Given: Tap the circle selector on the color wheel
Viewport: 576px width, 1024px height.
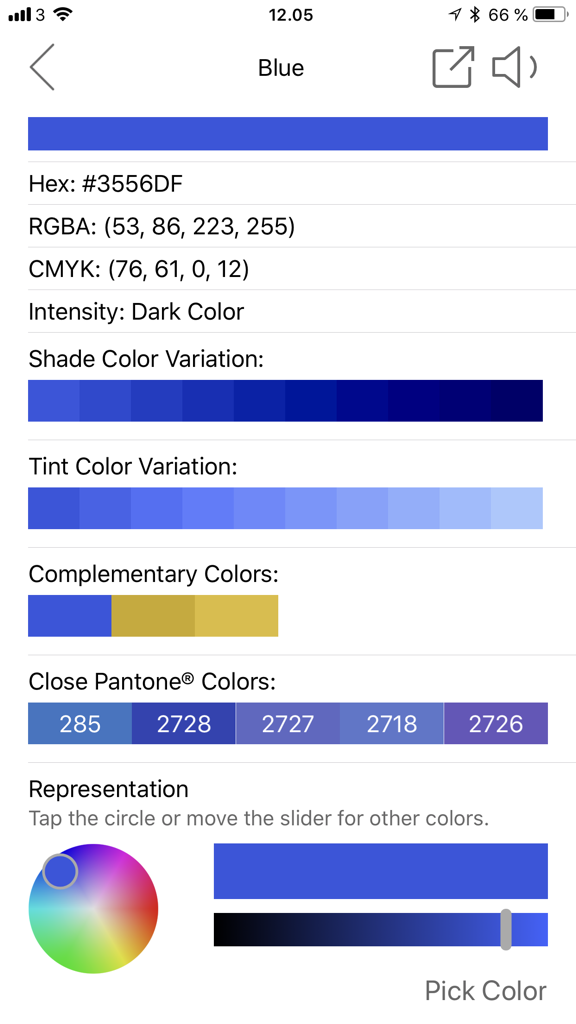Looking at the screenshot, I should 62,871.
